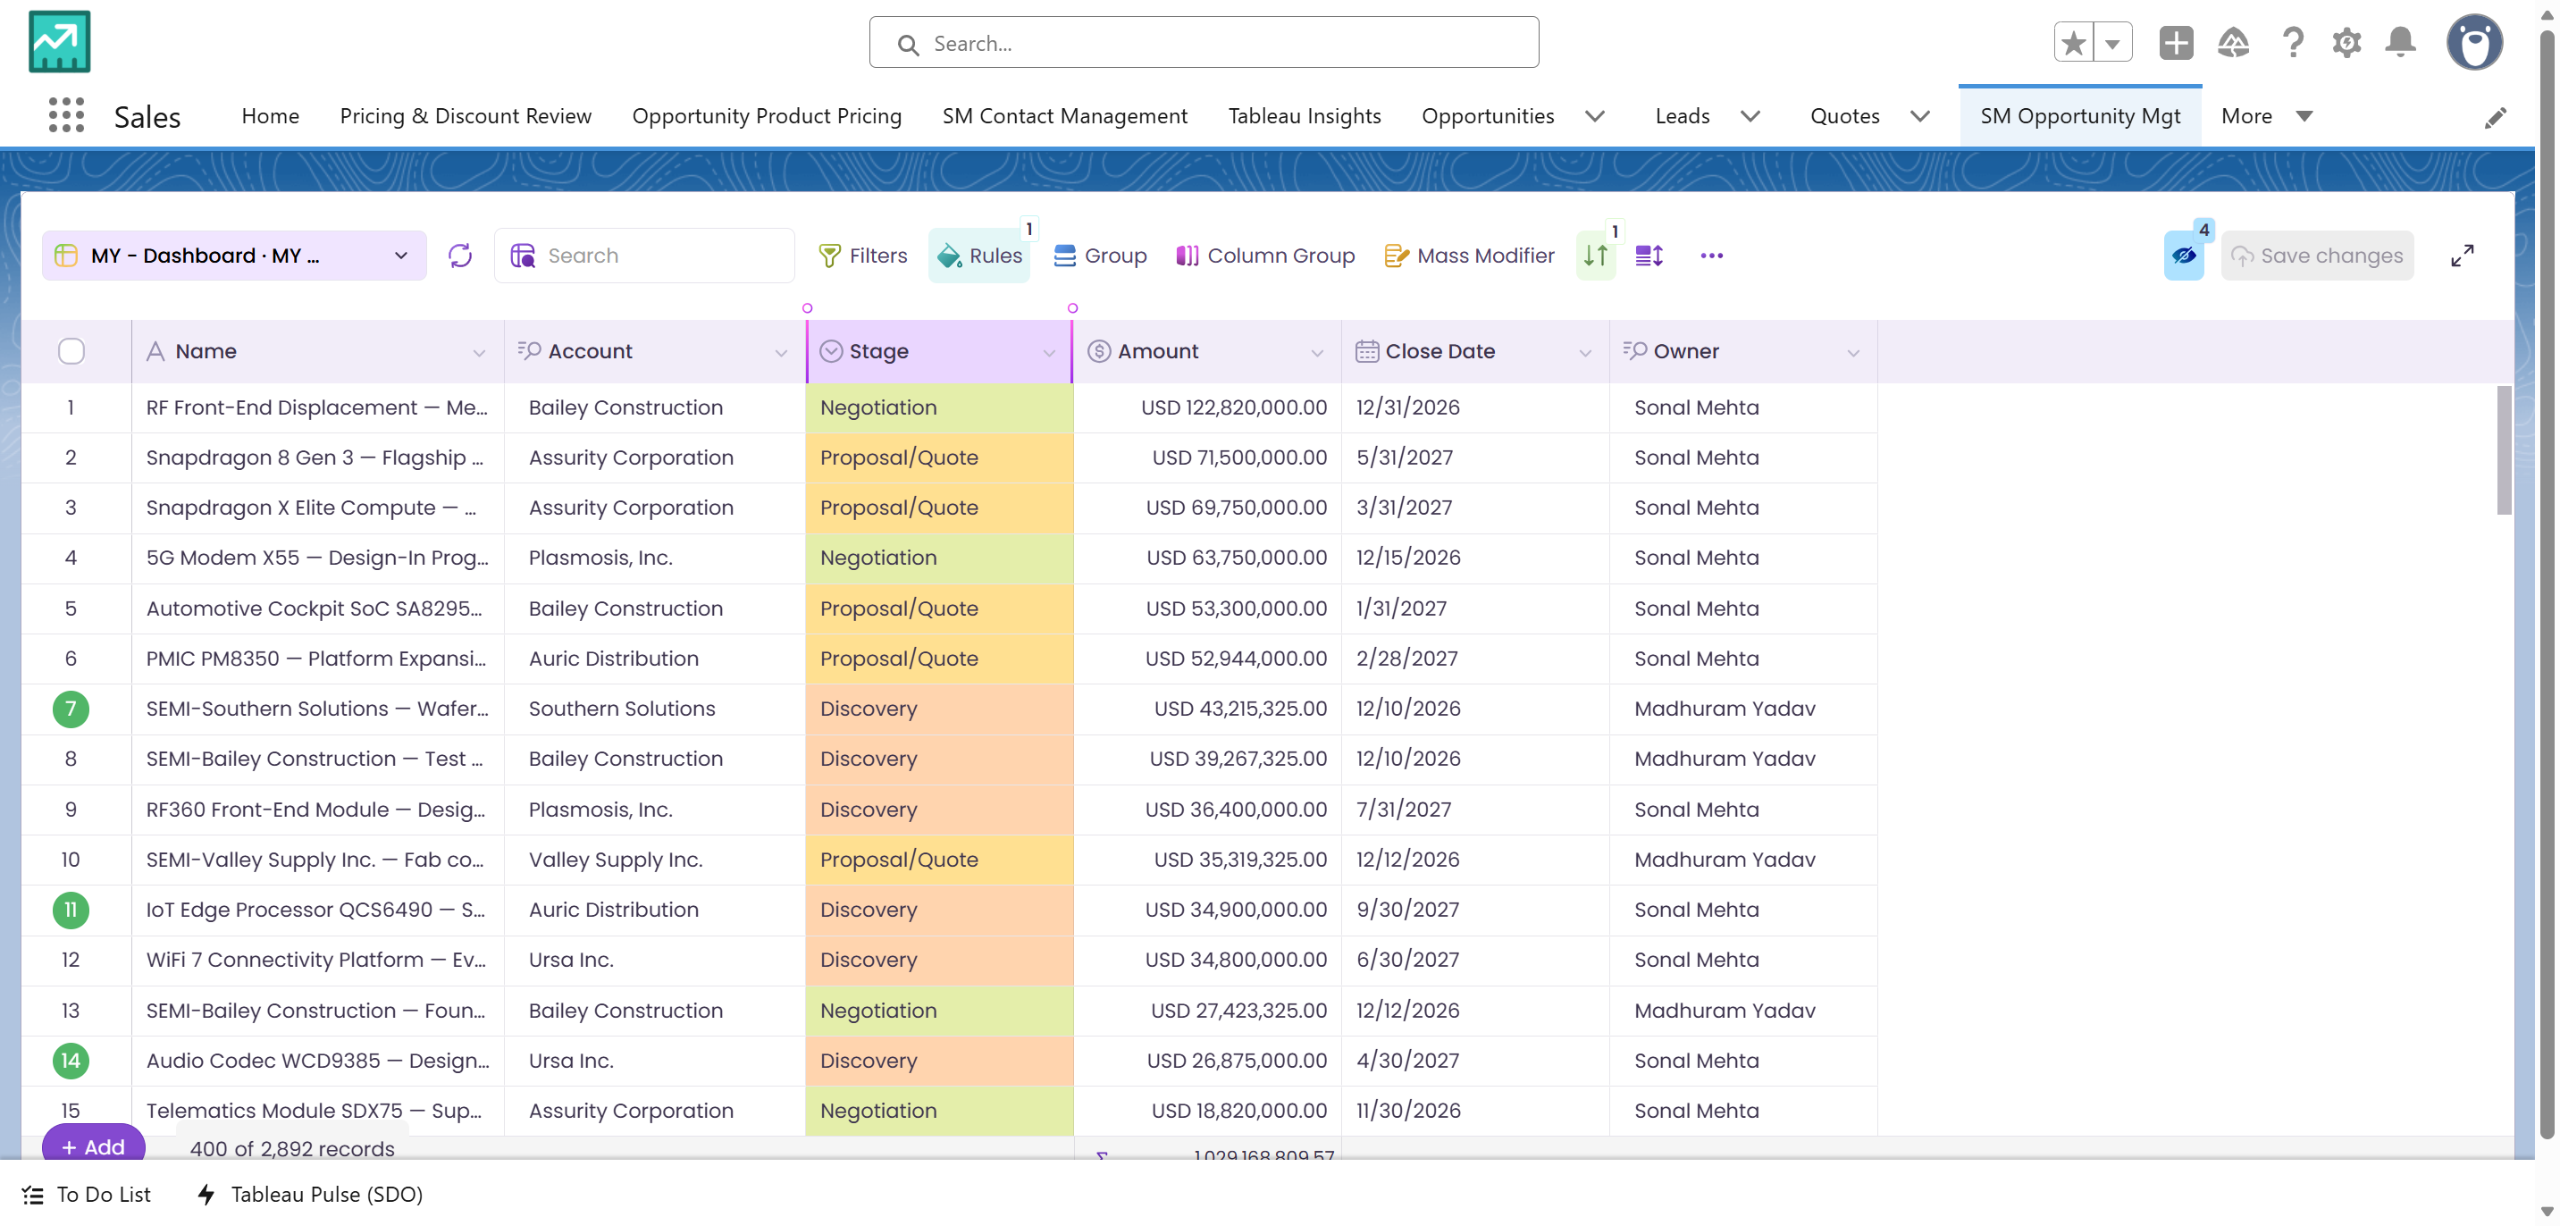
Task: Open the sort order icon
Action: point(1595,256)
